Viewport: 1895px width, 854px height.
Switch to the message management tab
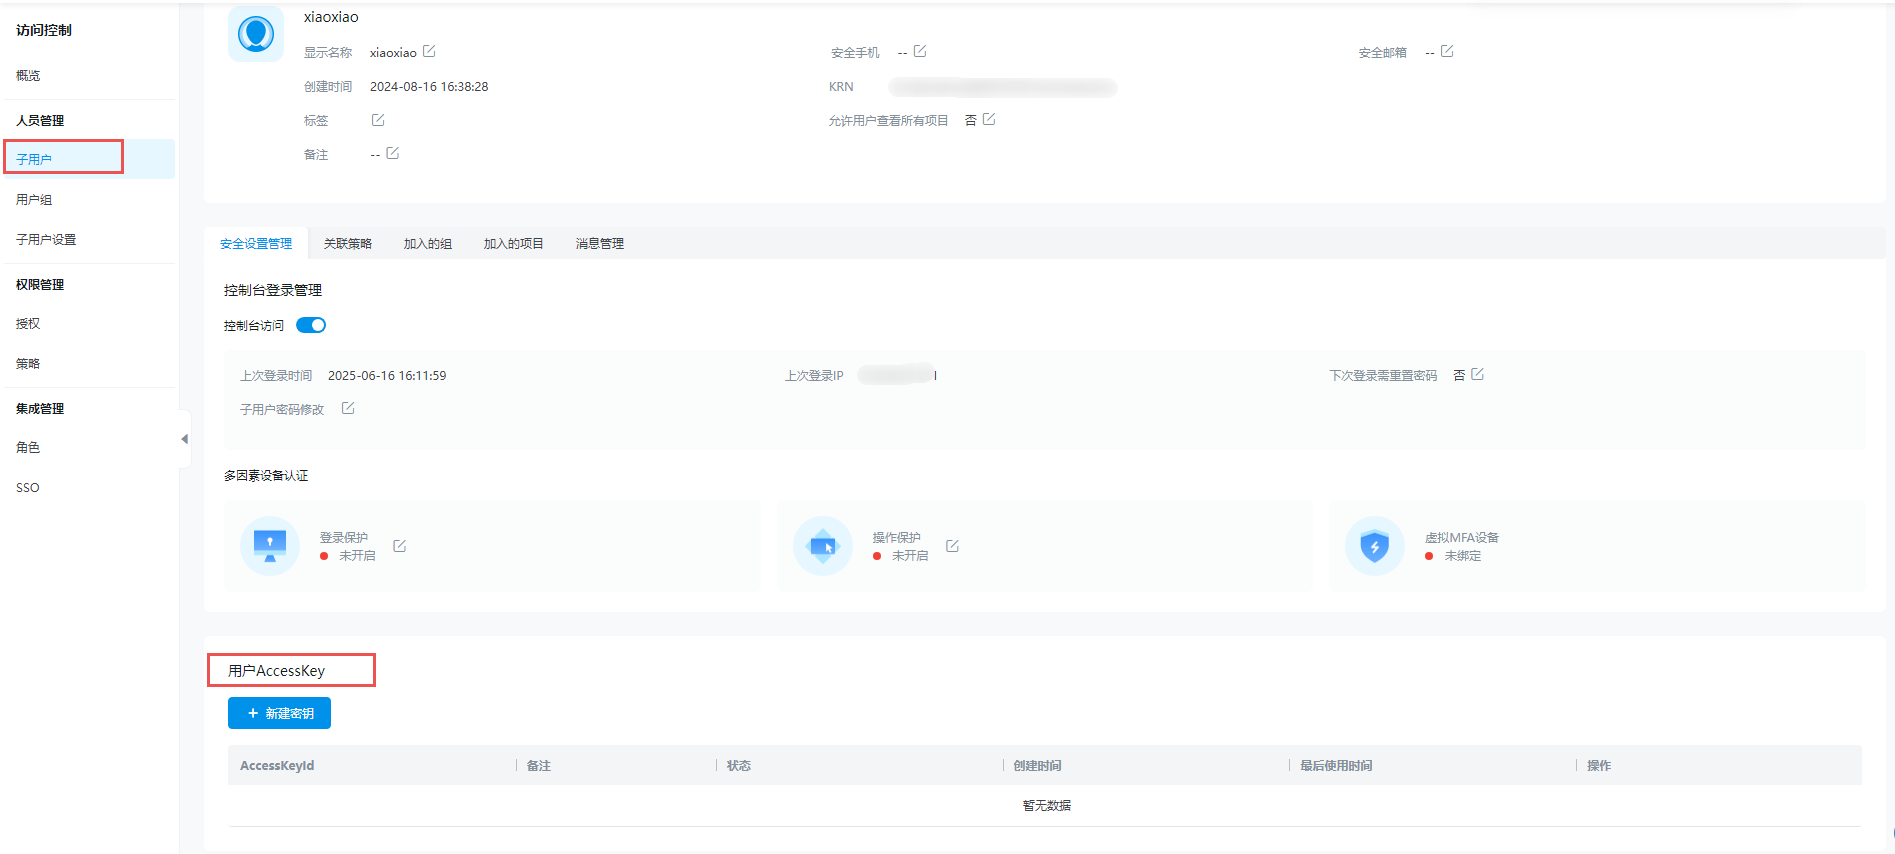[599, 244]
